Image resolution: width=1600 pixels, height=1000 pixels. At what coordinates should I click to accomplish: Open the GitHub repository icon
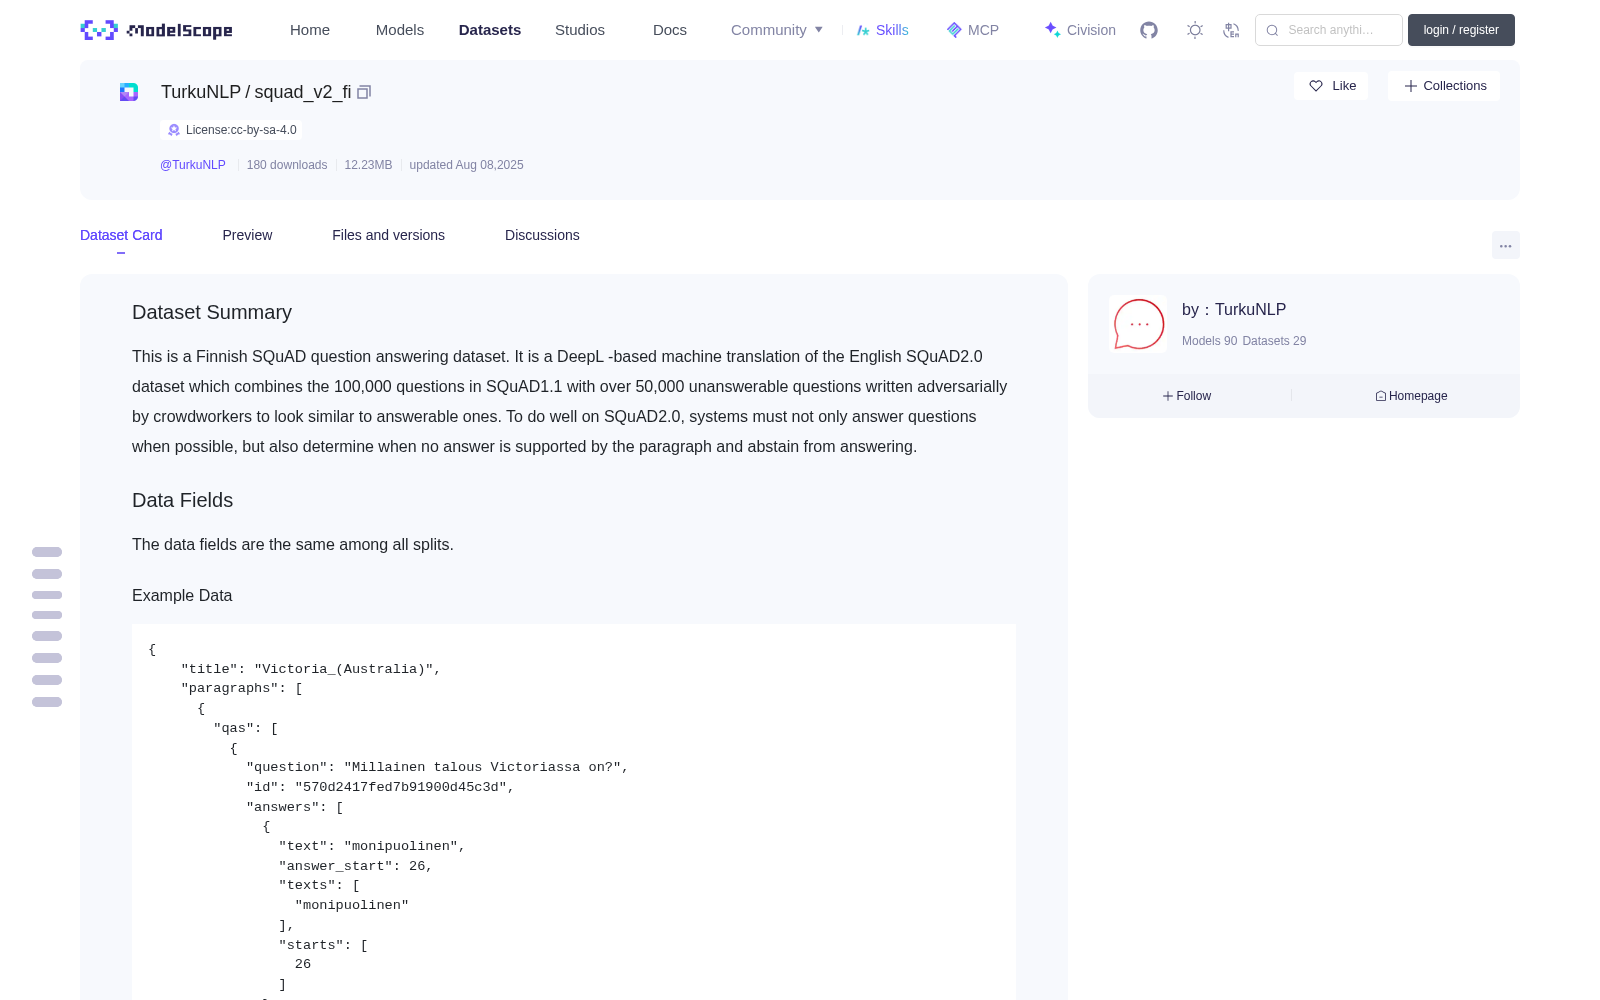tap(1149, 30)
